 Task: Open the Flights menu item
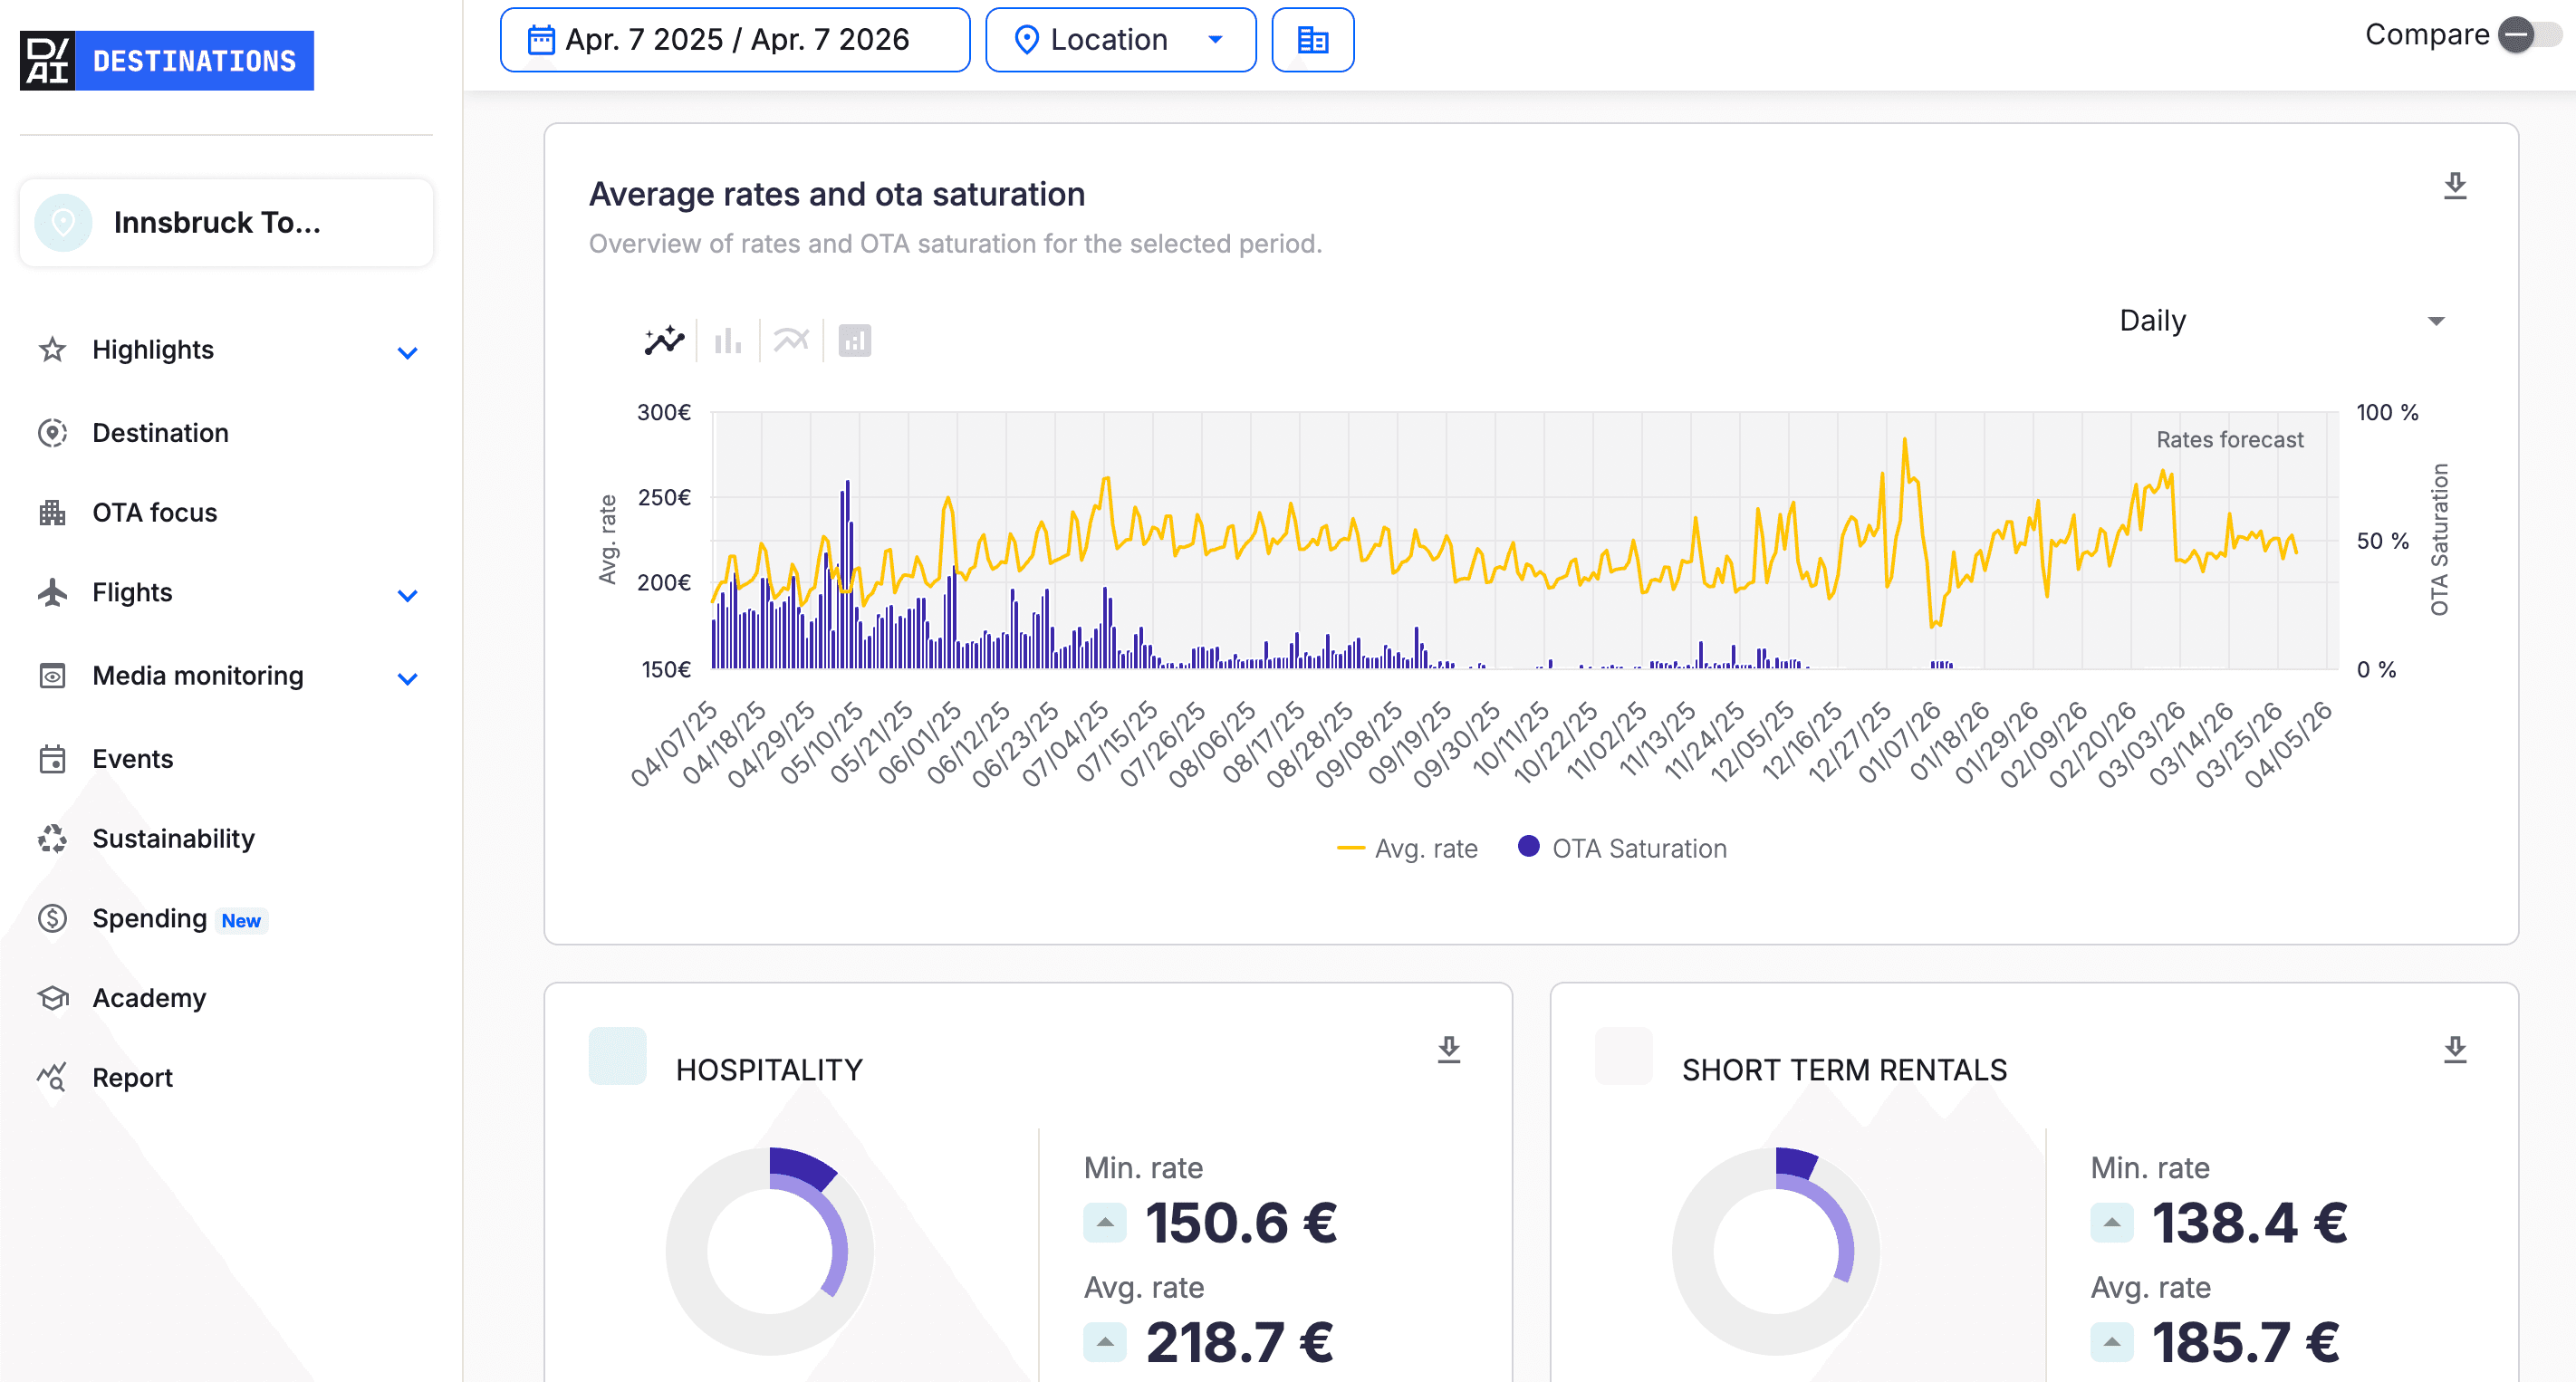pos(228,592)
